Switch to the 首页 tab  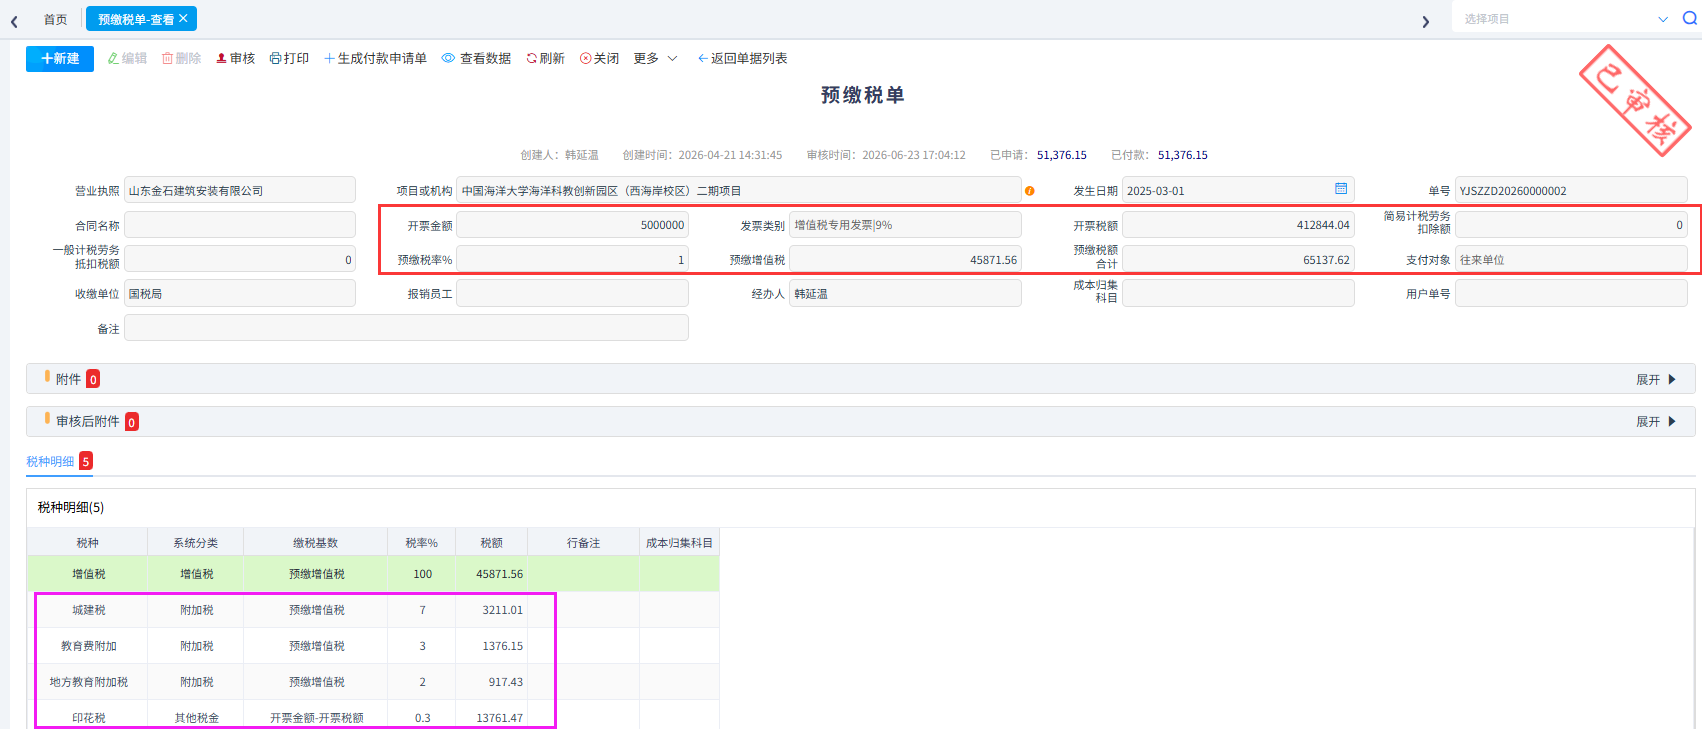(x=55, y=19)
